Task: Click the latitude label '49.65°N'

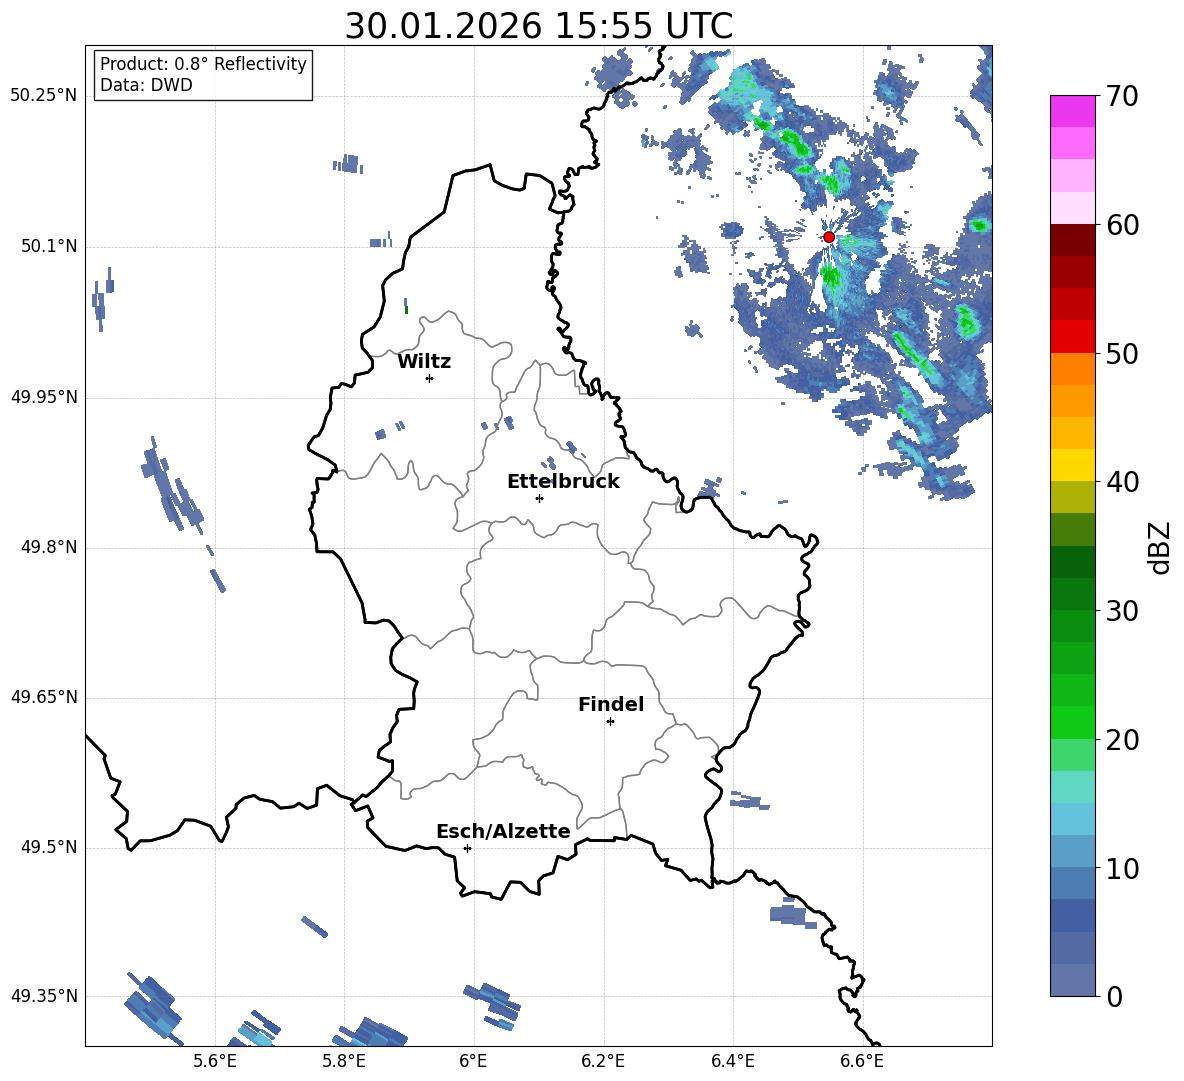Action: pos(44,697)
